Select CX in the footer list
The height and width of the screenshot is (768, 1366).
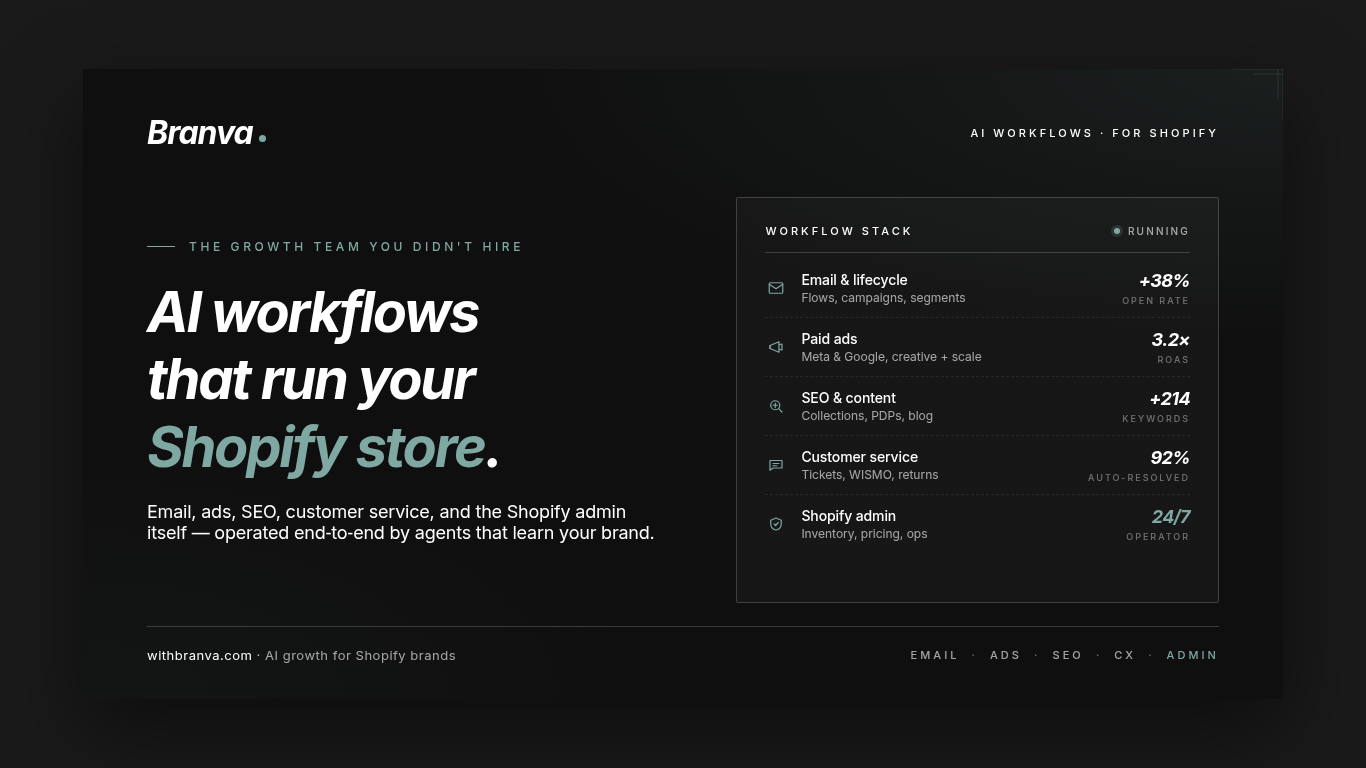pos(1124,656)
